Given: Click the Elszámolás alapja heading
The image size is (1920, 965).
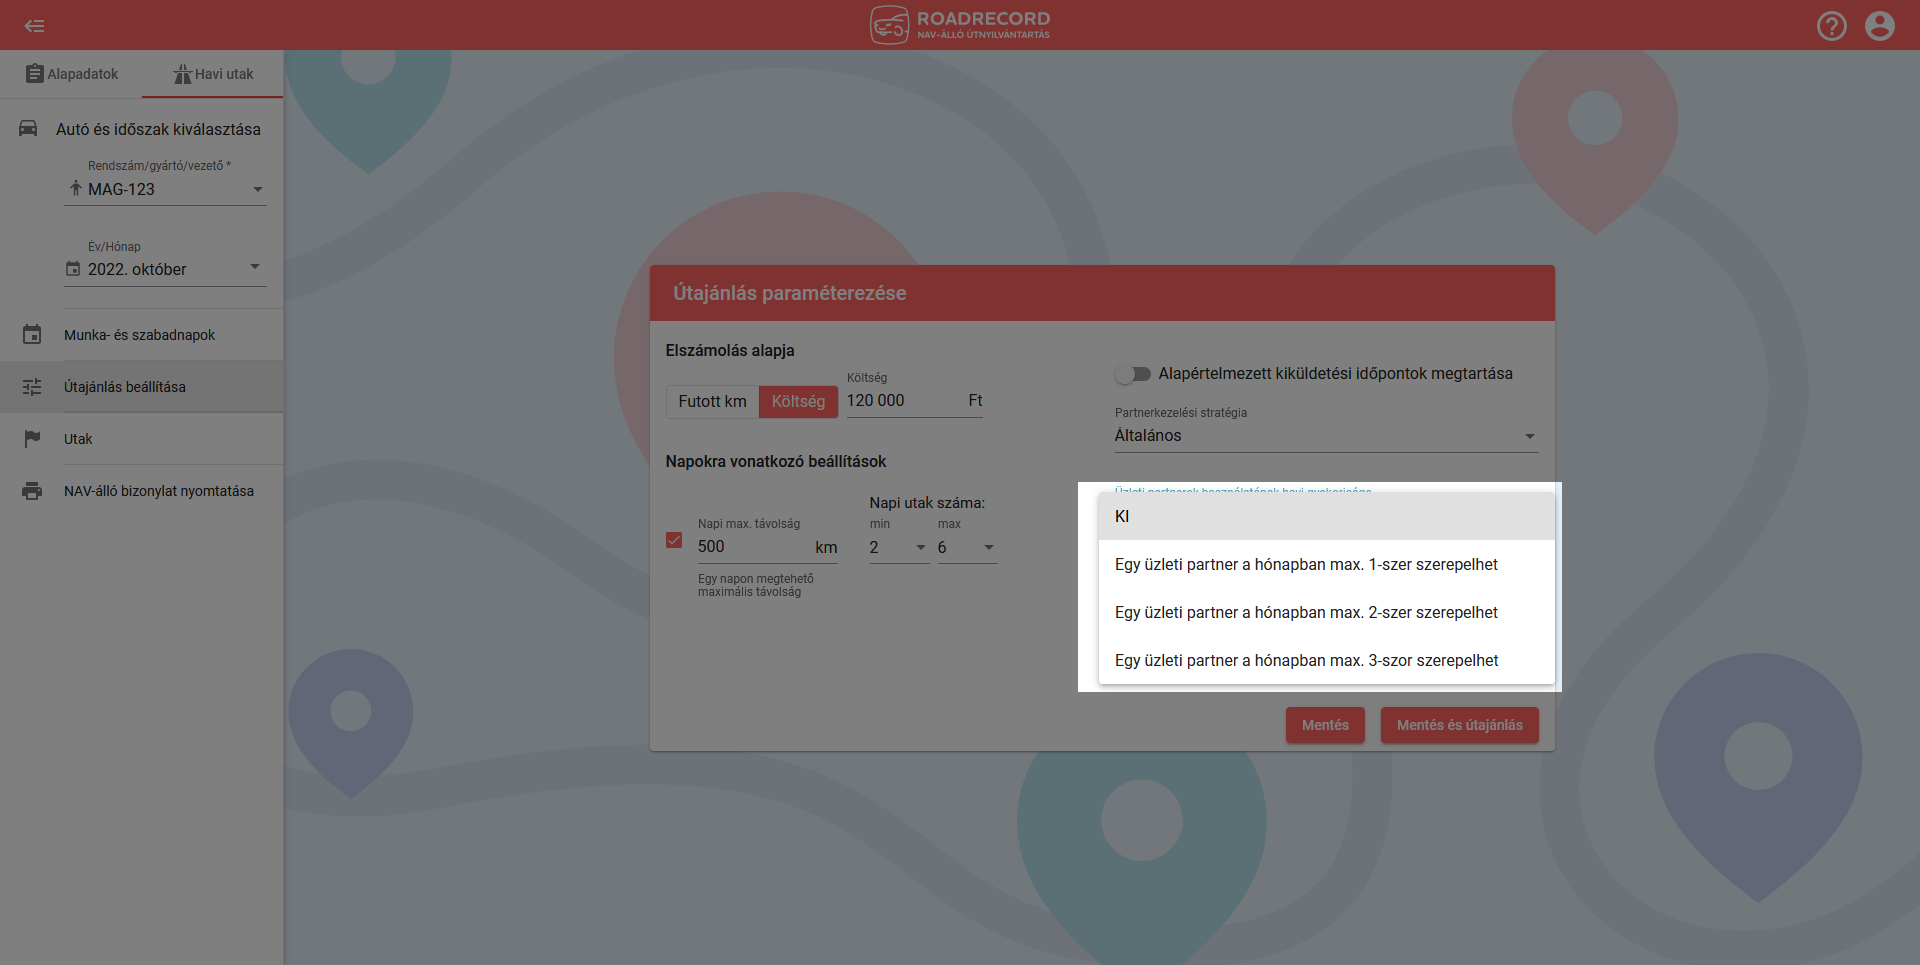Looking at the screenshot, I should point(729,350).
